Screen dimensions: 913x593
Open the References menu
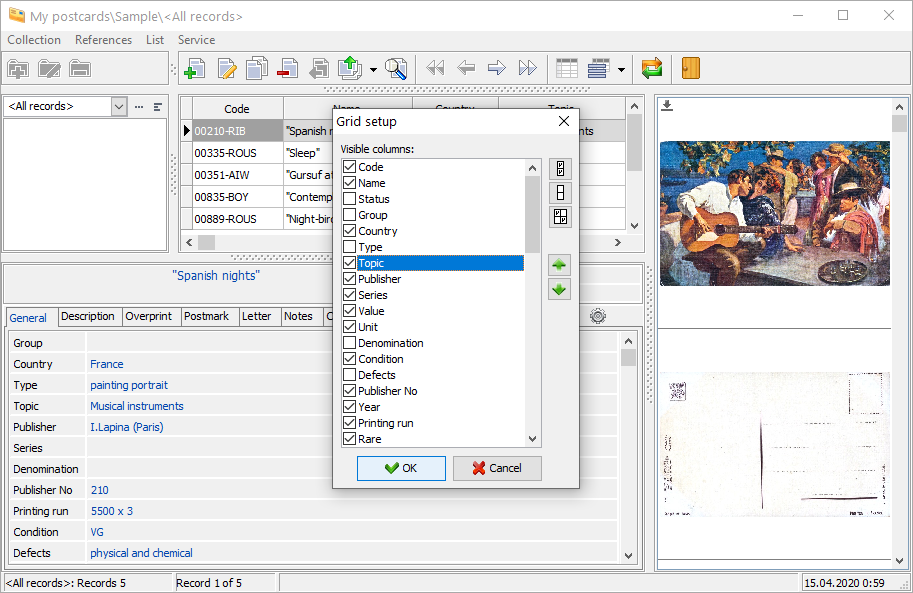[103, 40]
